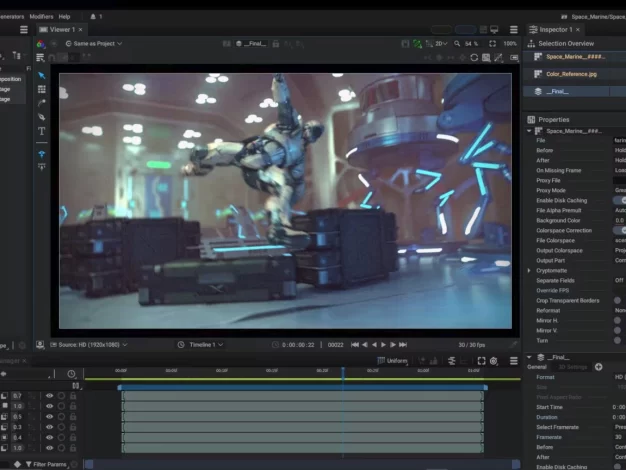Viewport: 626px width, 470px height.
Task: Toggle Colorspace Correction switch
Action: point(619,230)
